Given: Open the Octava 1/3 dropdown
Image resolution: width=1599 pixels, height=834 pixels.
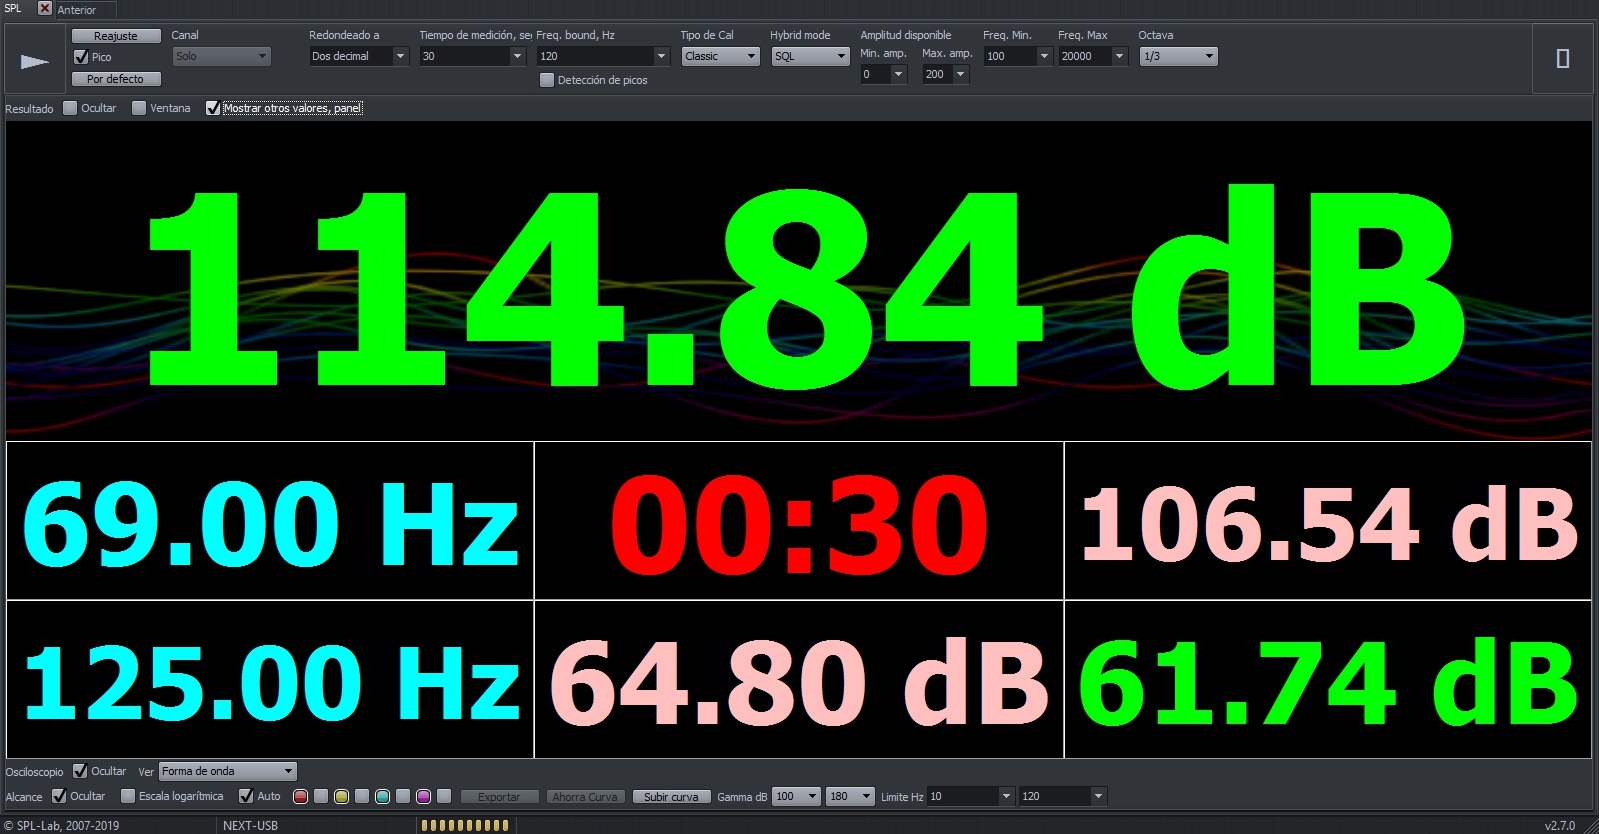Looking at the screenshot, I should pyautogui.click(x=1179, y=56).
